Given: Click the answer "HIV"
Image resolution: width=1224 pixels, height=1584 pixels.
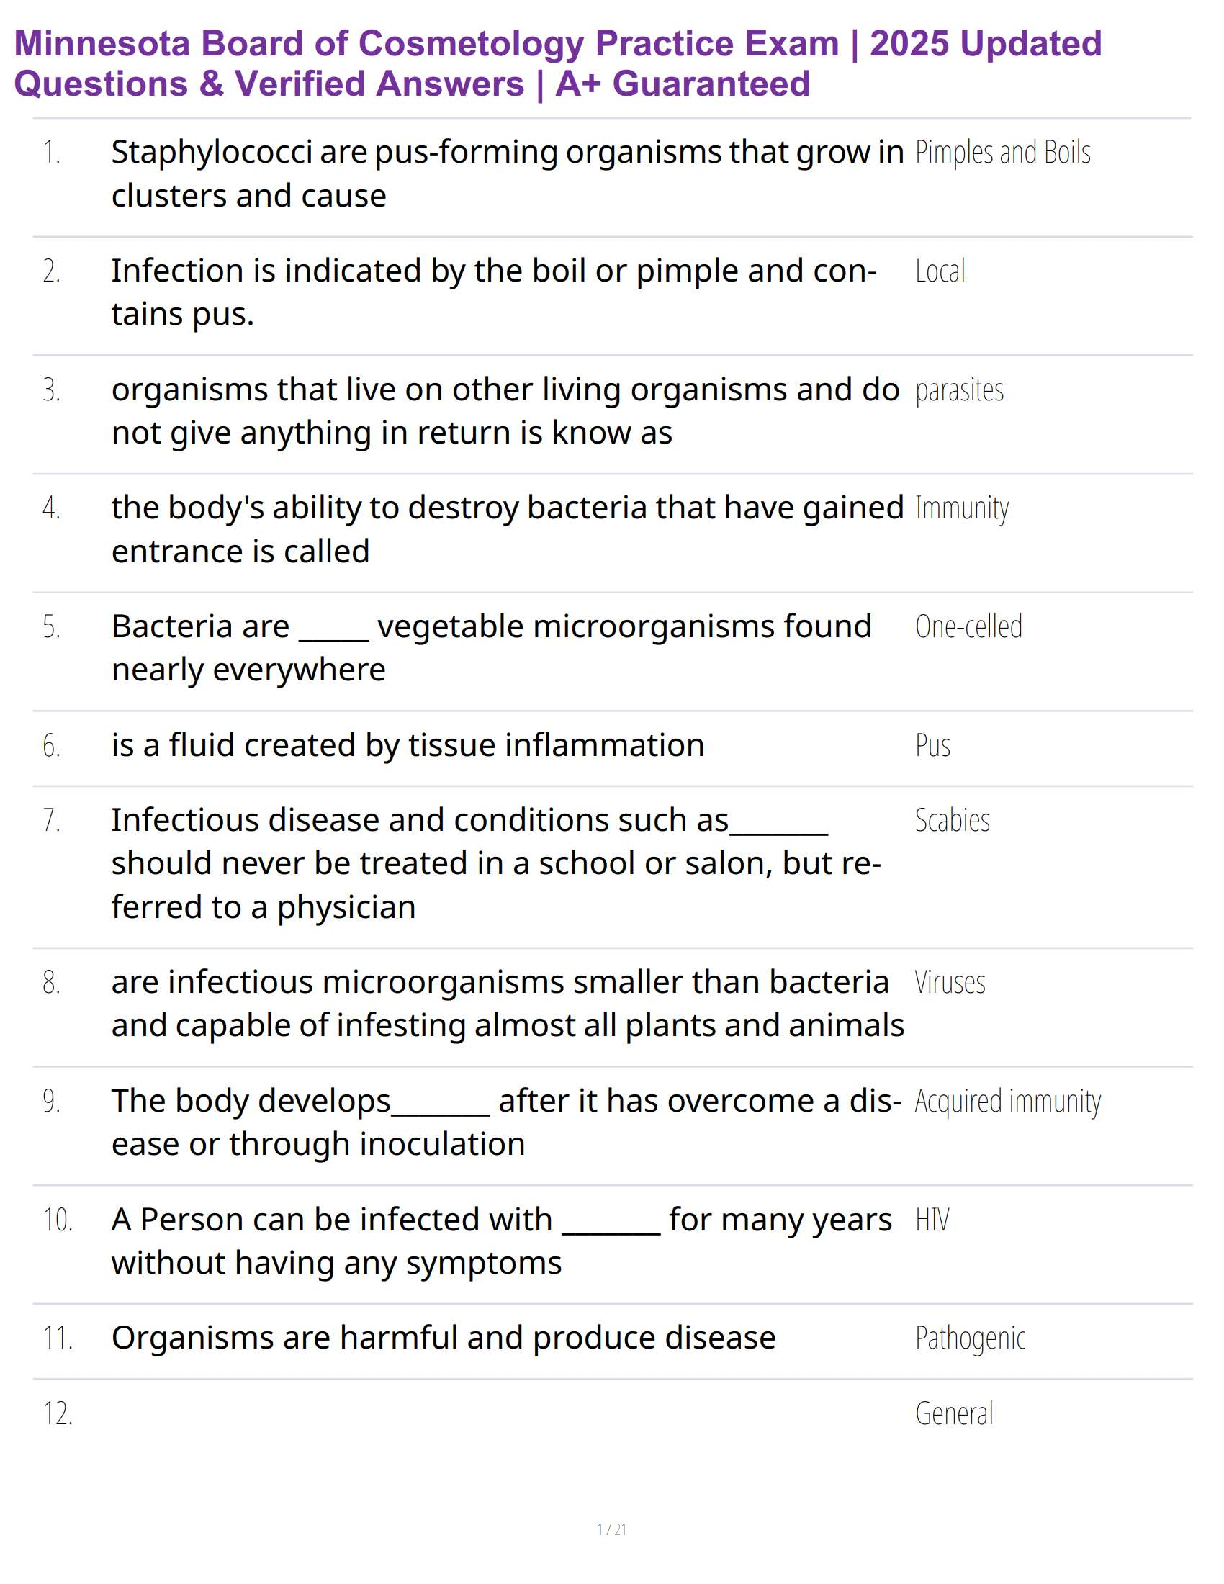Looking at the screenshot, I should click(932, 1220).
